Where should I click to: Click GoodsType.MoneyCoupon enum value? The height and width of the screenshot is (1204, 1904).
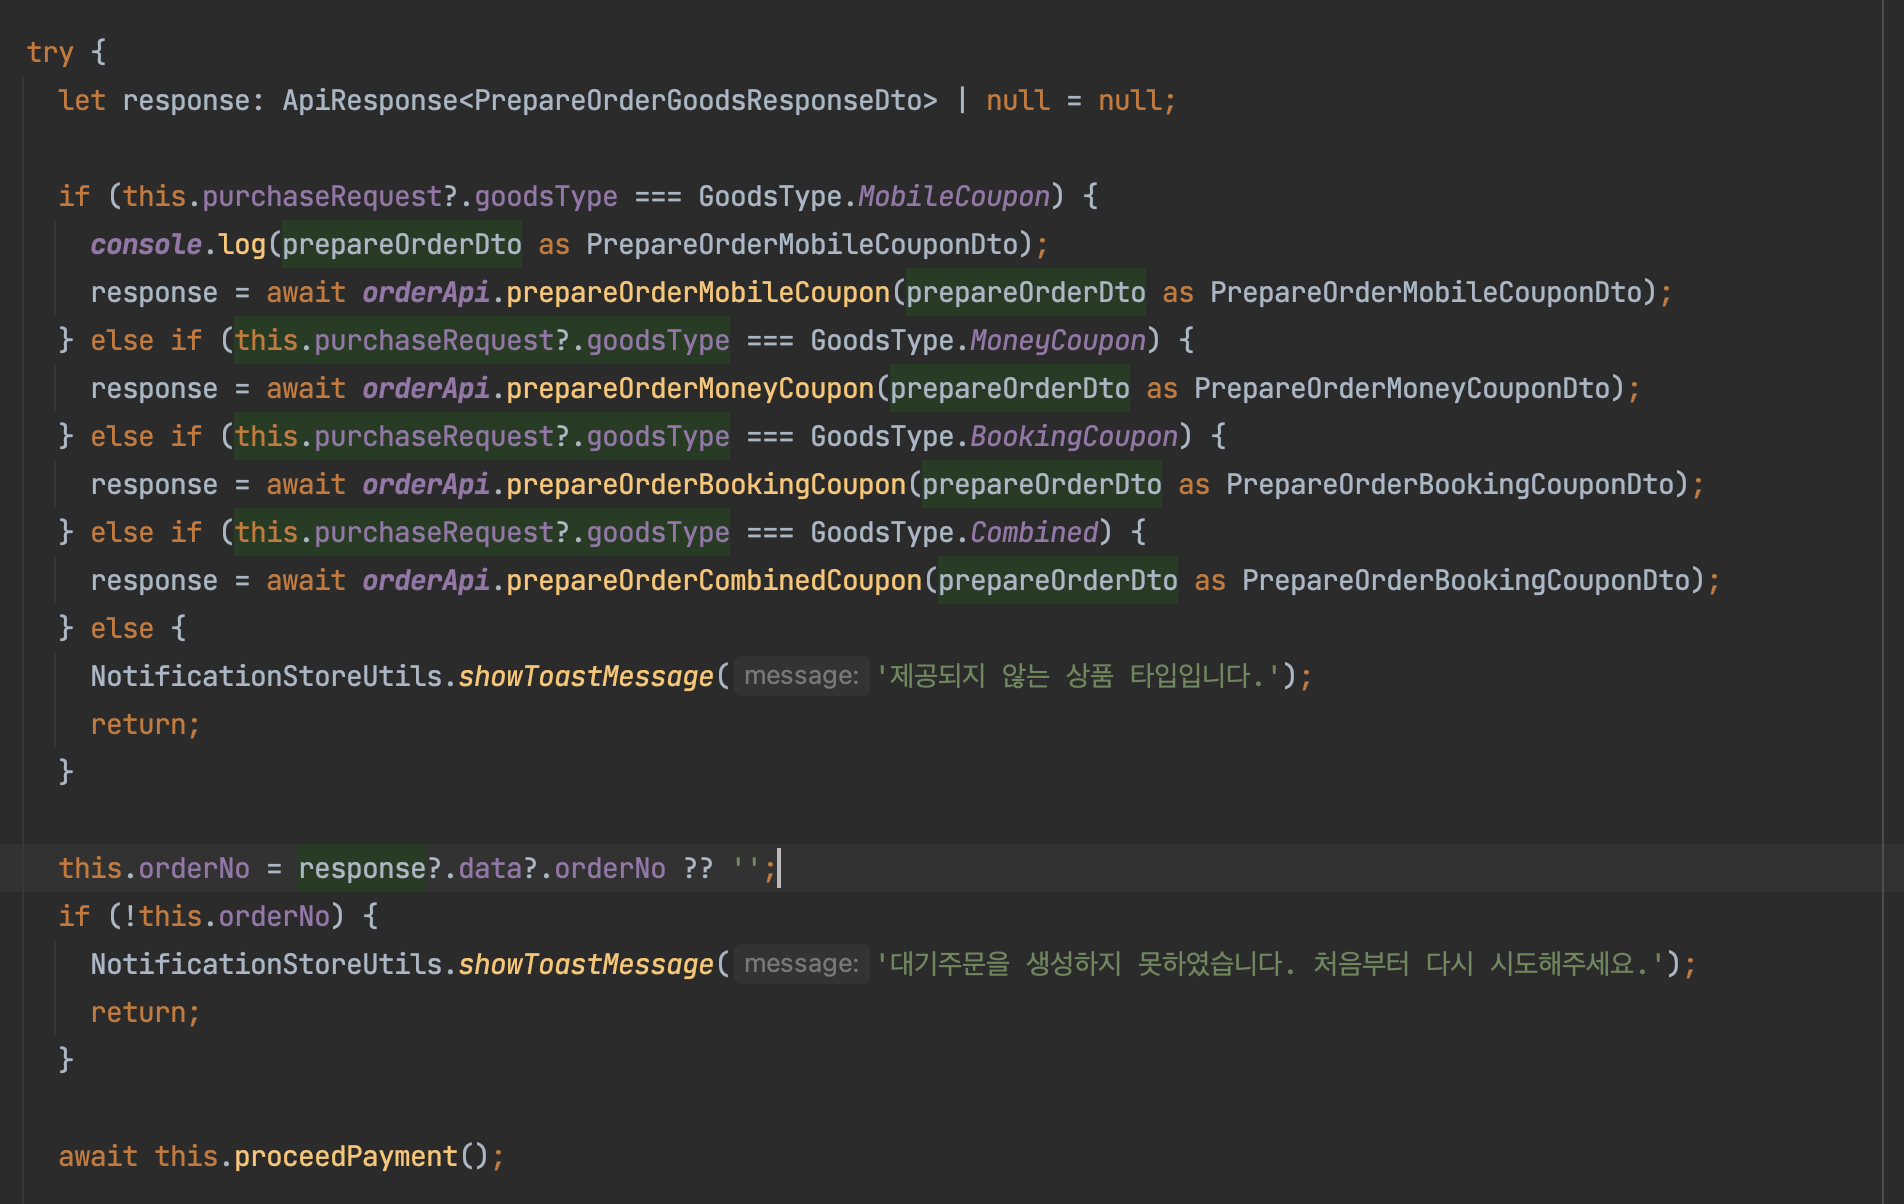(x=978, y=340)
